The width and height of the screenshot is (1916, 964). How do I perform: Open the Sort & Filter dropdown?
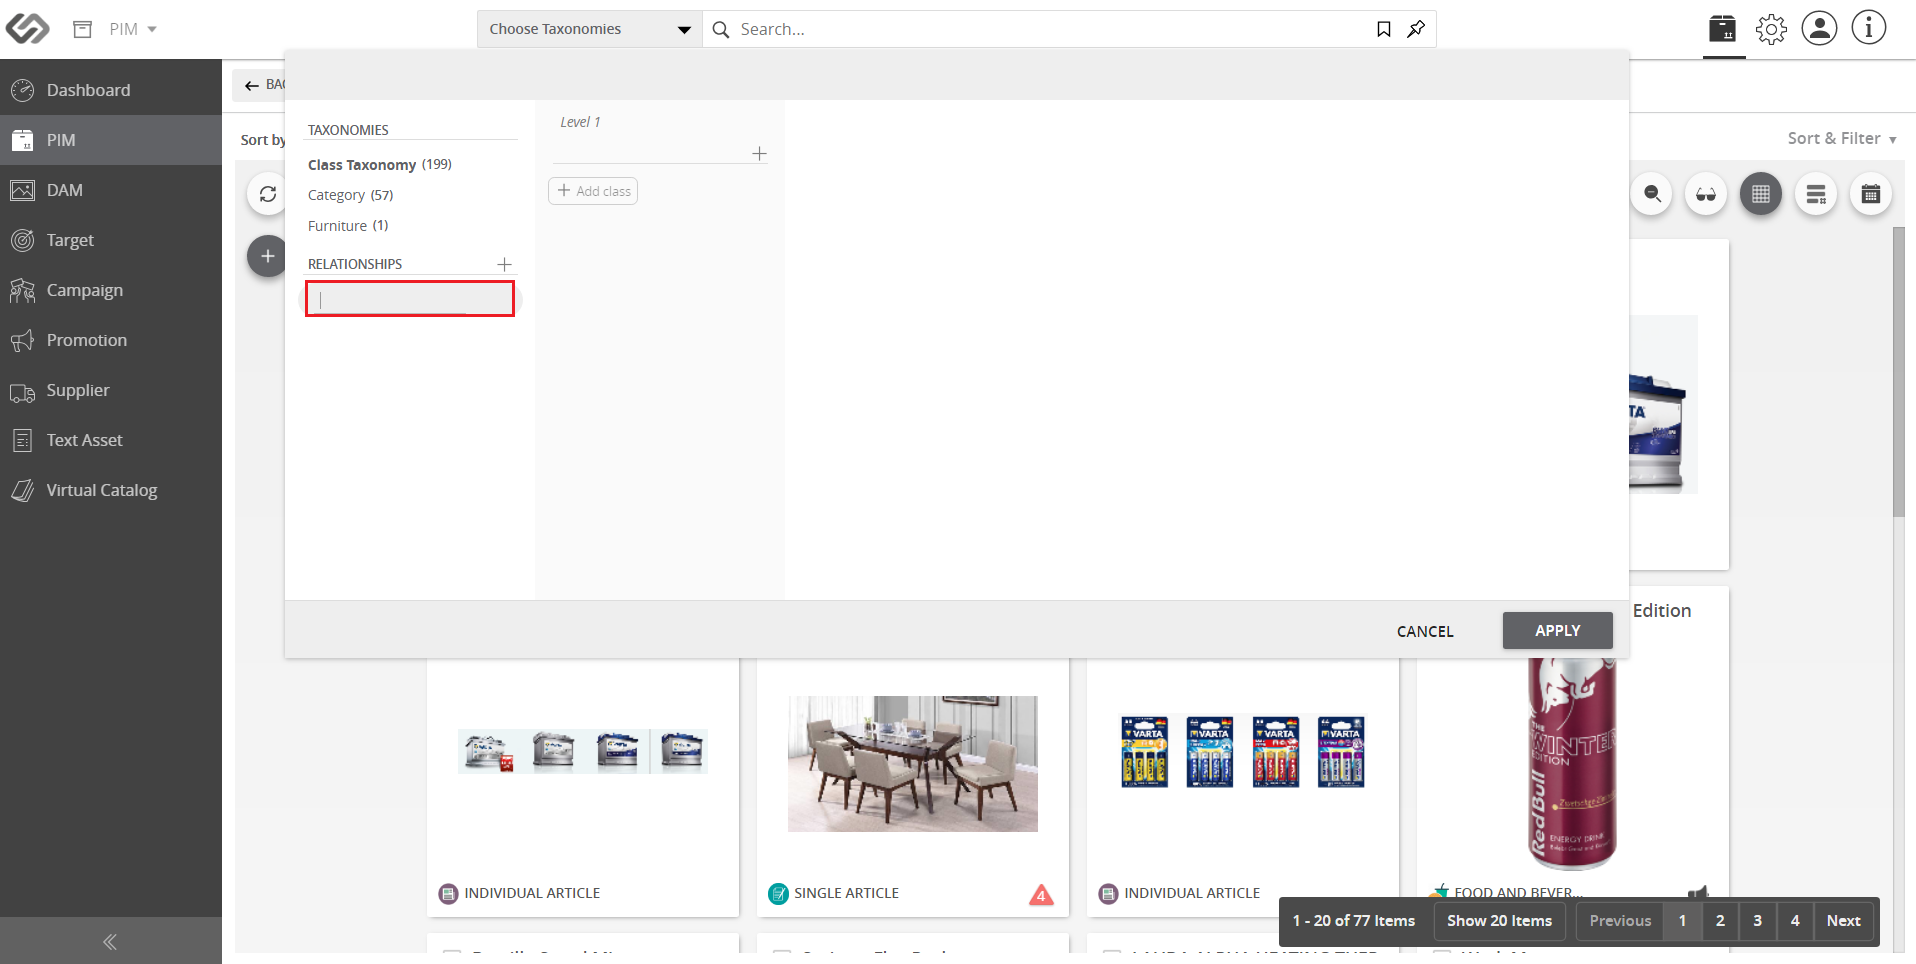click(x=1842, y=139)
